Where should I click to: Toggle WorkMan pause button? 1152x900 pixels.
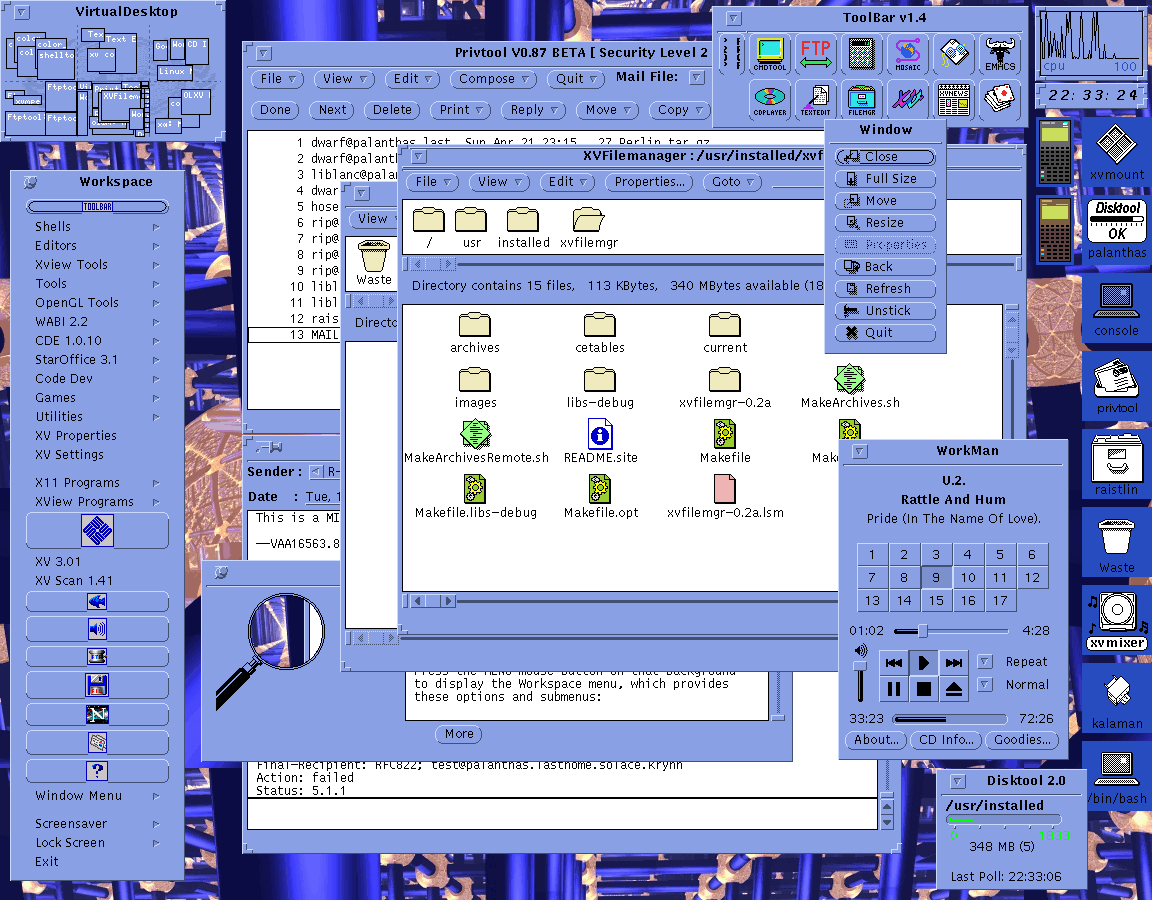(893, 688)
